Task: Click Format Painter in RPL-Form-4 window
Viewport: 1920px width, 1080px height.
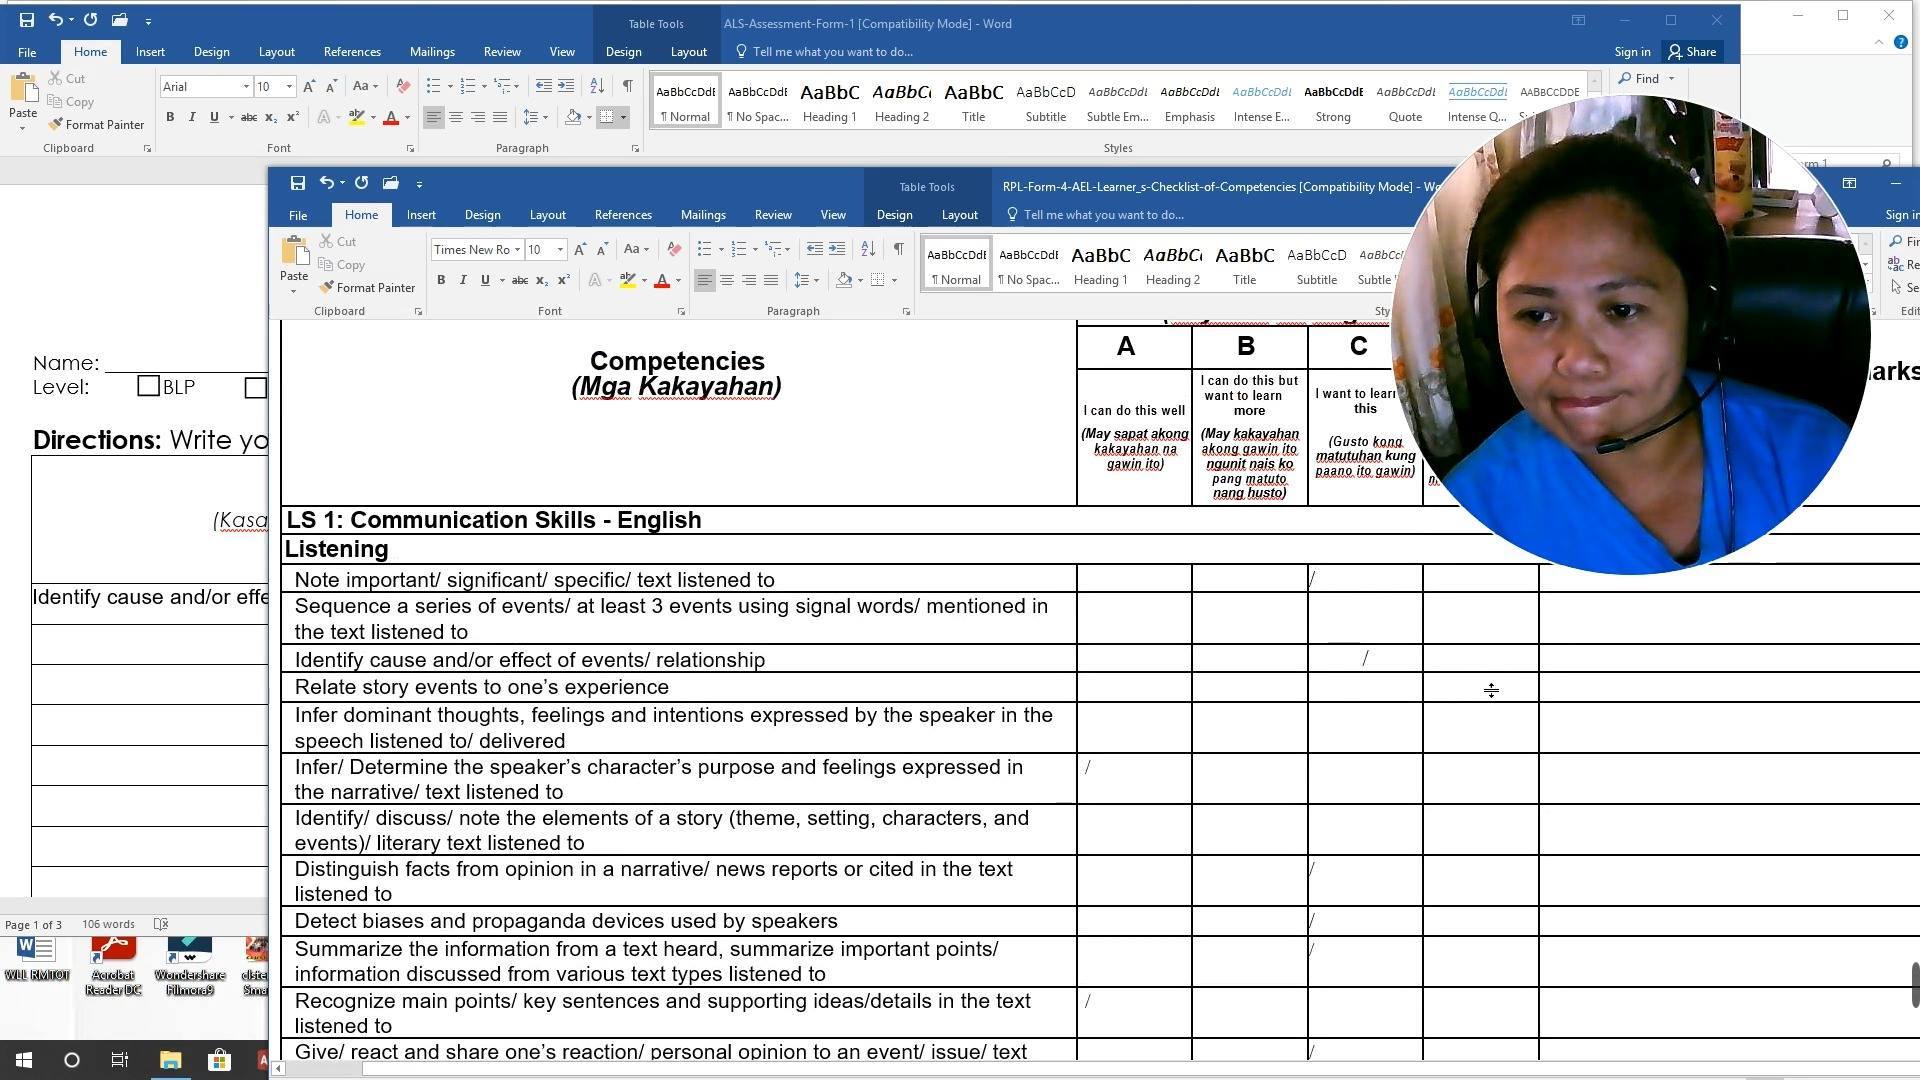Action: 367,288
